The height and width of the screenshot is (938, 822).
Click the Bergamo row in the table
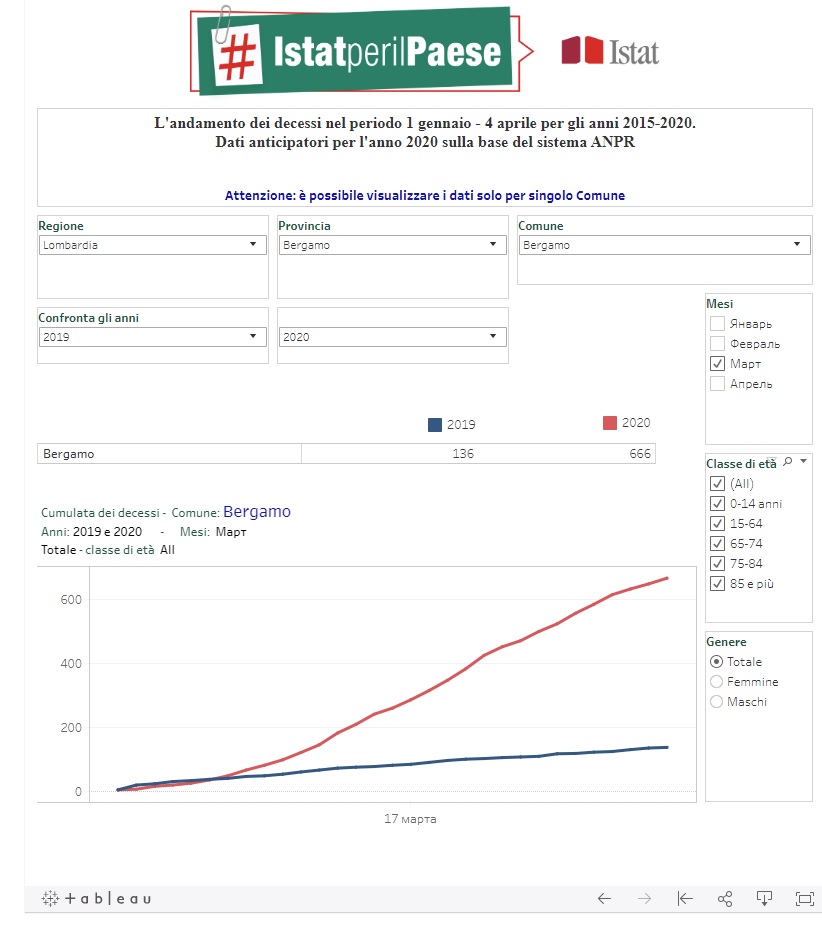coord(169,454)
